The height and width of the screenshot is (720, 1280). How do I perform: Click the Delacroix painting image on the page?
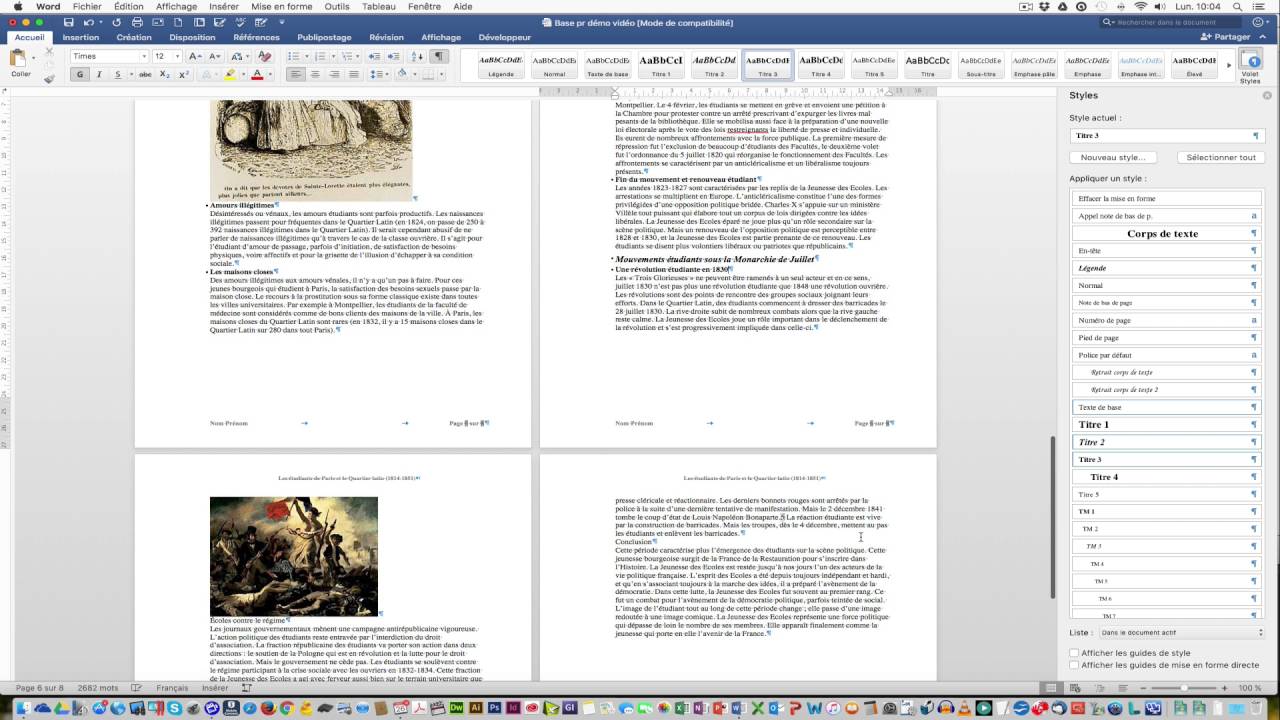click(294, 557)
